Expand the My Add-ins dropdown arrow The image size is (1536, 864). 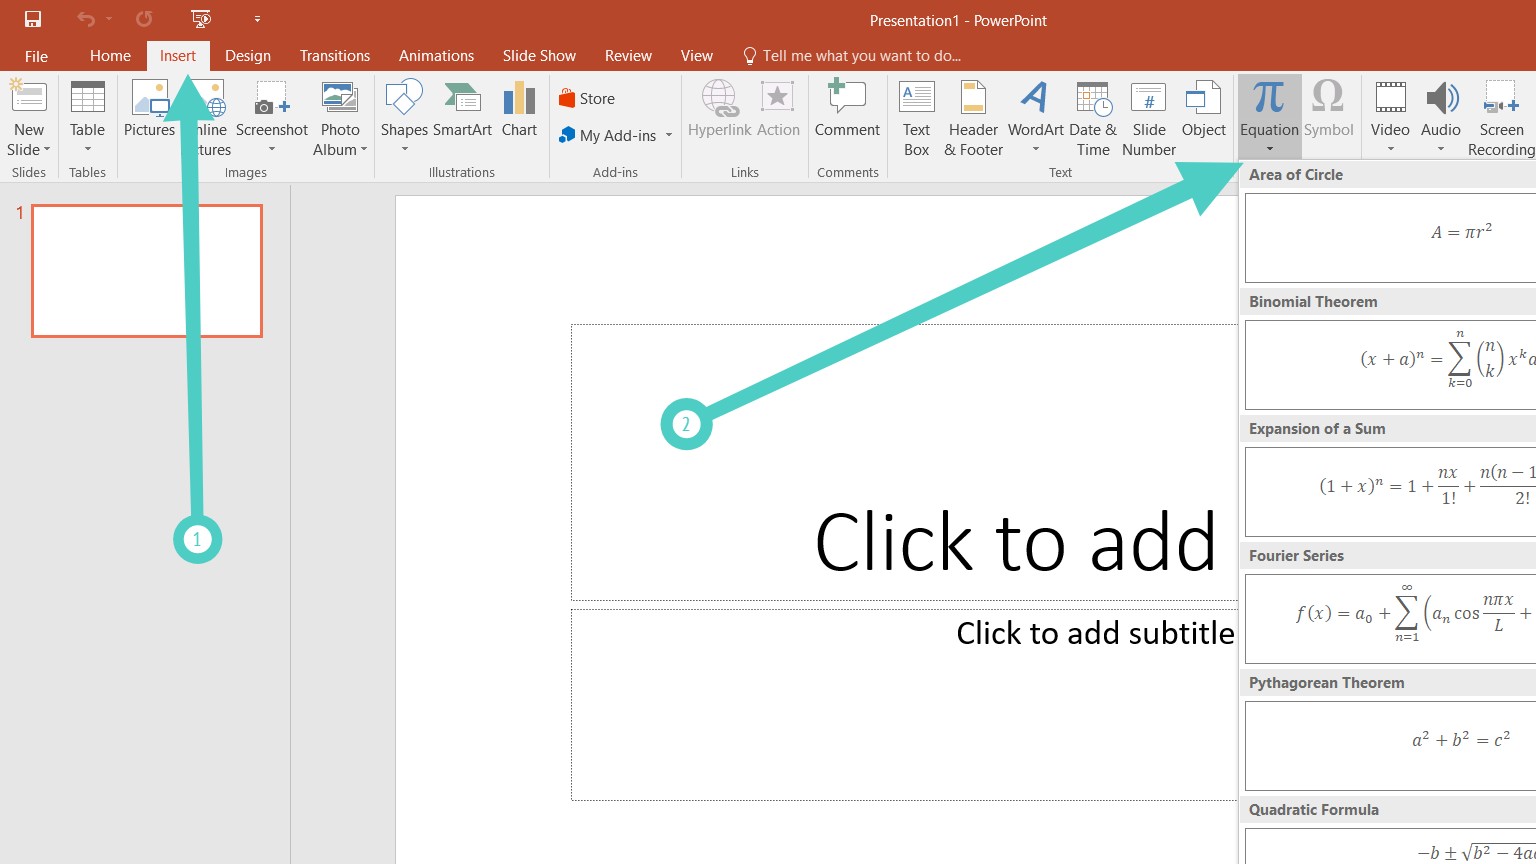click(x=668, y=135)
